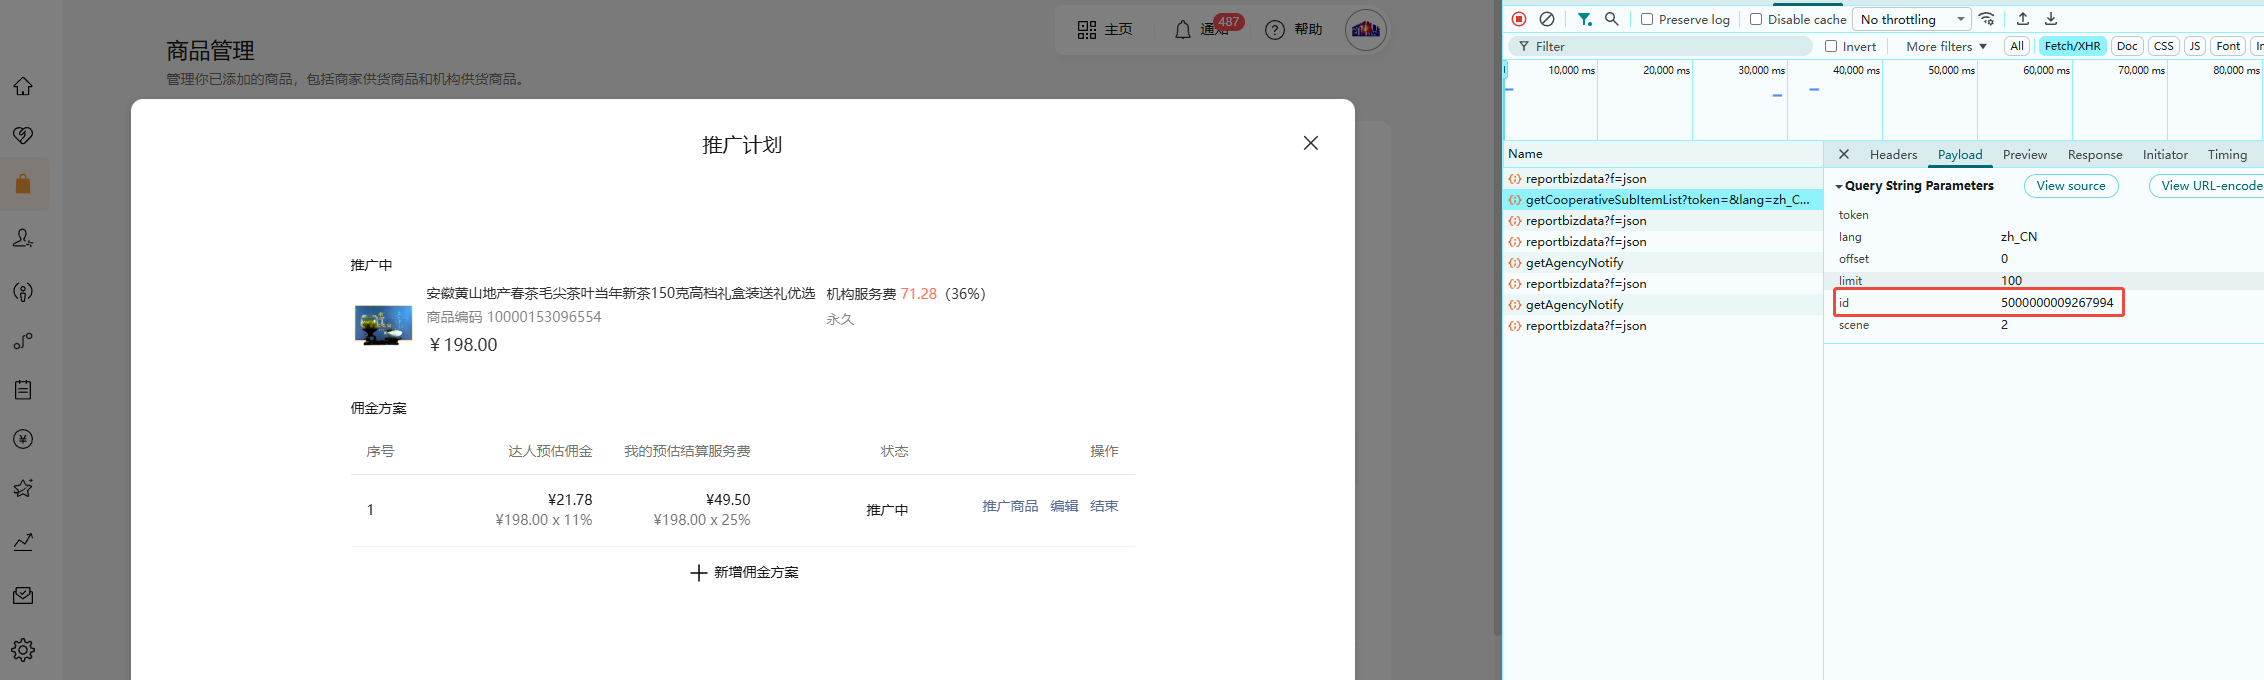
Task: Close the 推广计划 dialog
Action: (1311, 143)
